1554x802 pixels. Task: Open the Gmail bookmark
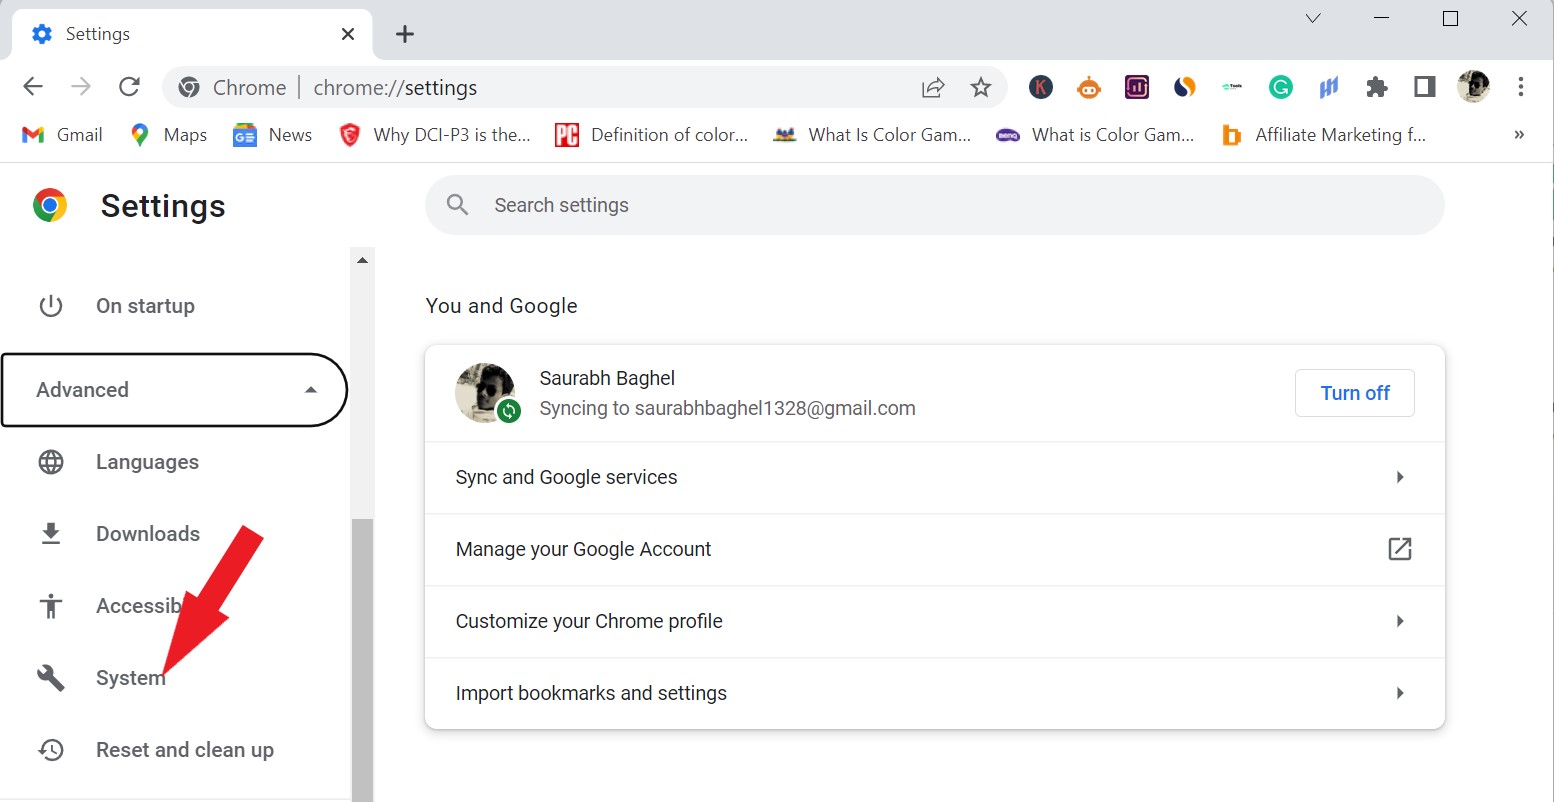pyautogui.click(x=62, y=134)
